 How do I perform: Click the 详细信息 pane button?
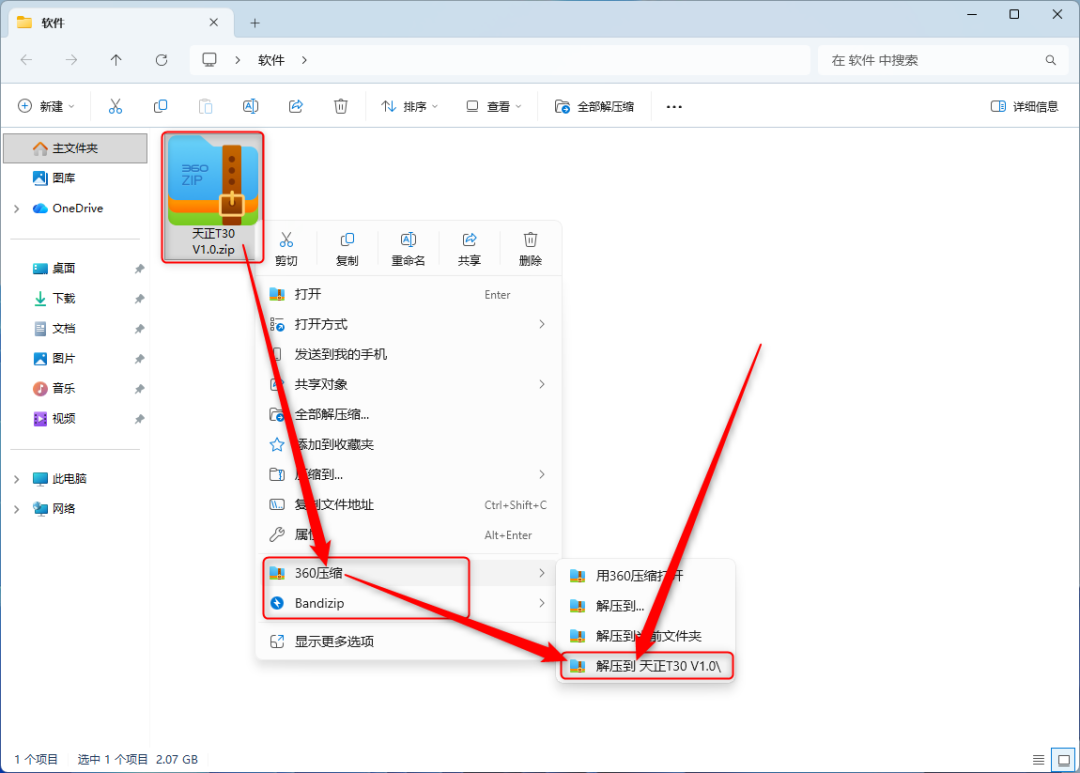tap(1024, 106)
